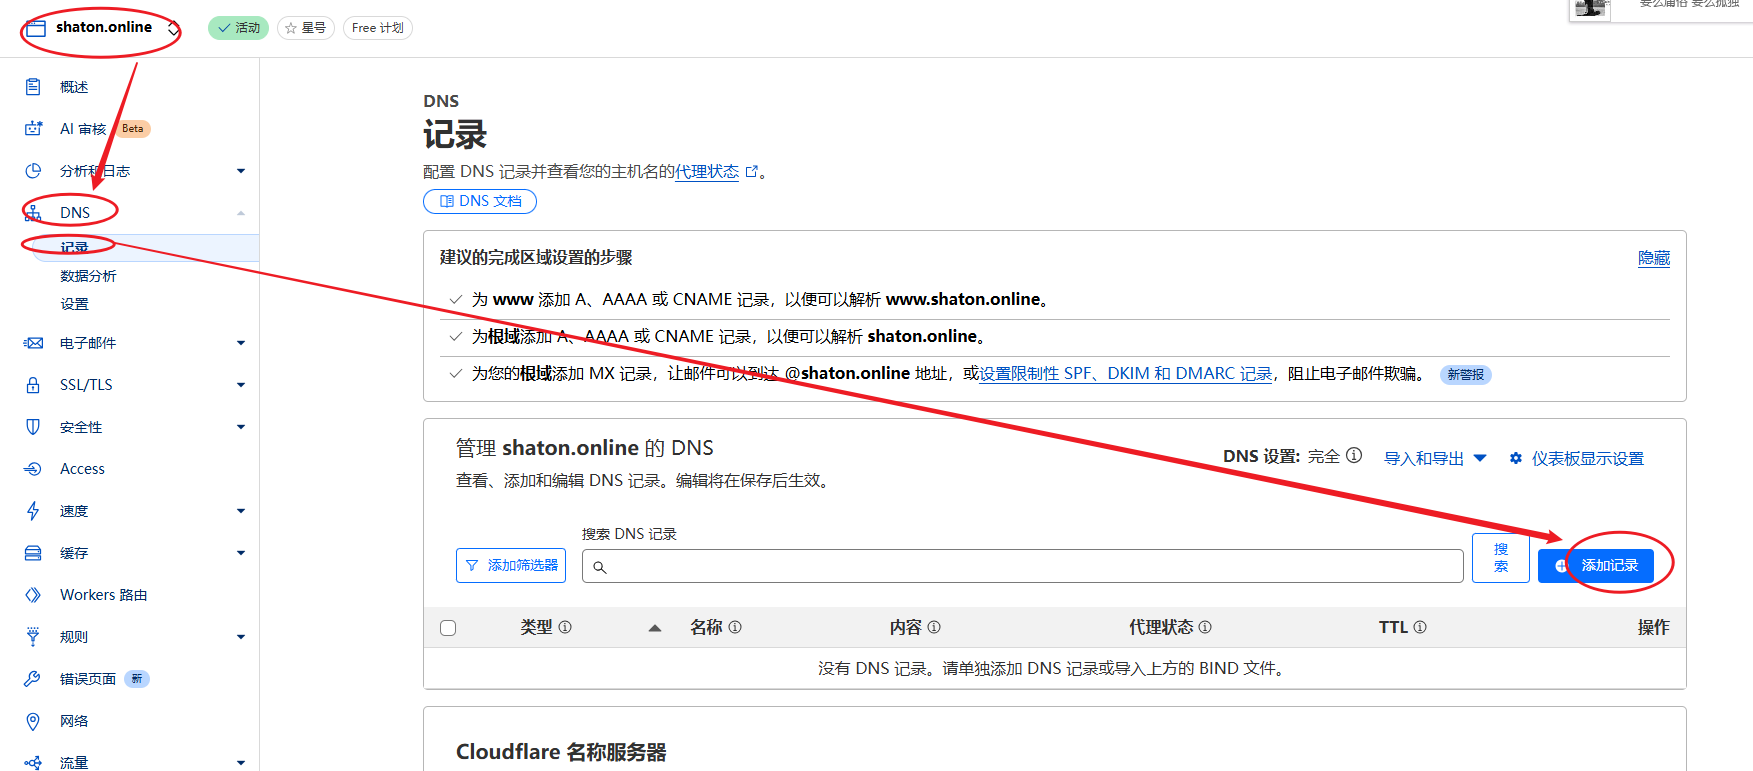Toggle the 星号 star button

tap(306, 28)
